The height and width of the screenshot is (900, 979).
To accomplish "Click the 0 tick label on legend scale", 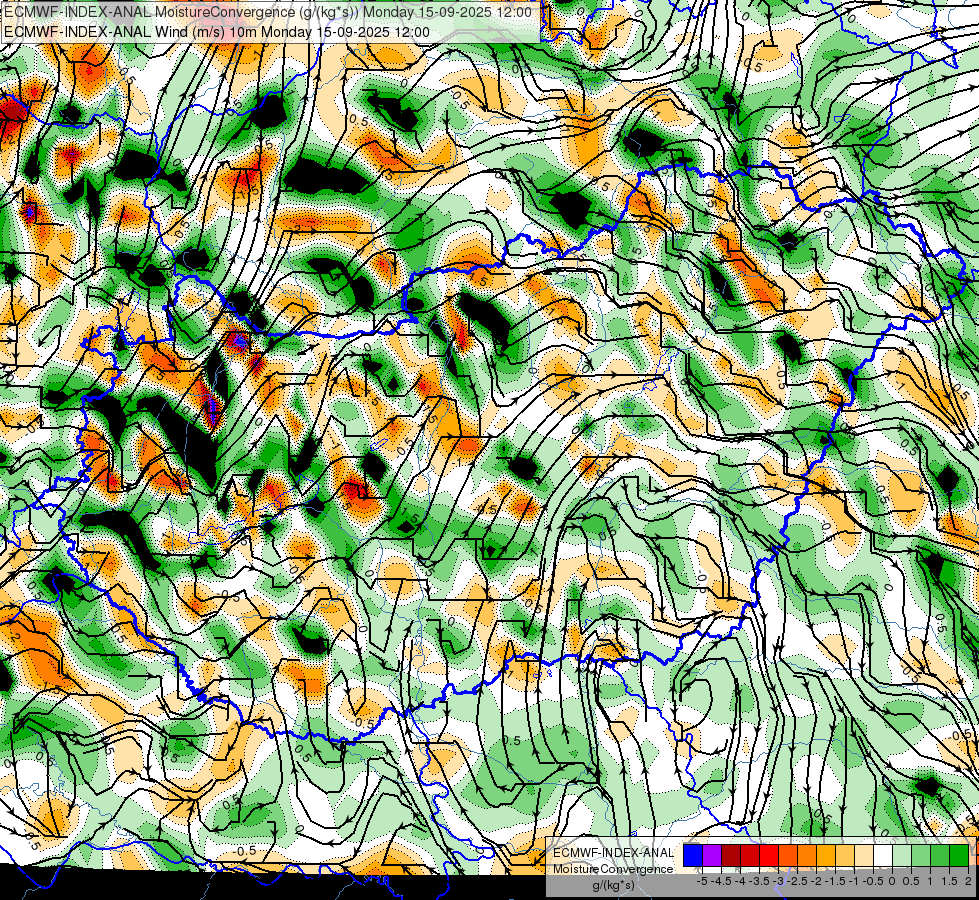I will coord(892,881).
